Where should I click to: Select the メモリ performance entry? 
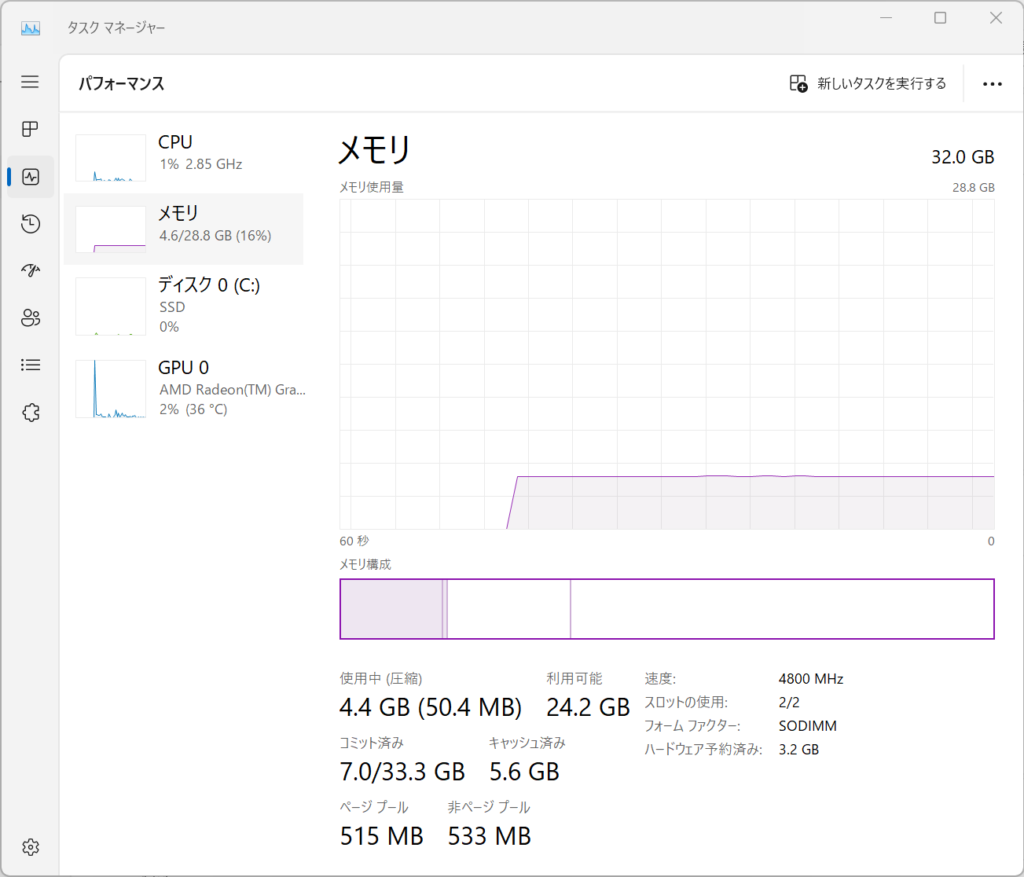[184, 229]
